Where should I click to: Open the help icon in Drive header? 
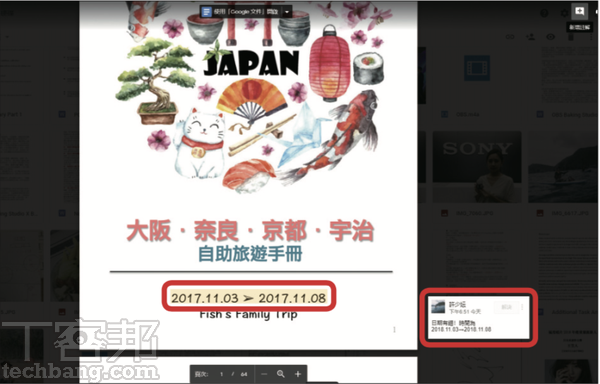[544, 13]
